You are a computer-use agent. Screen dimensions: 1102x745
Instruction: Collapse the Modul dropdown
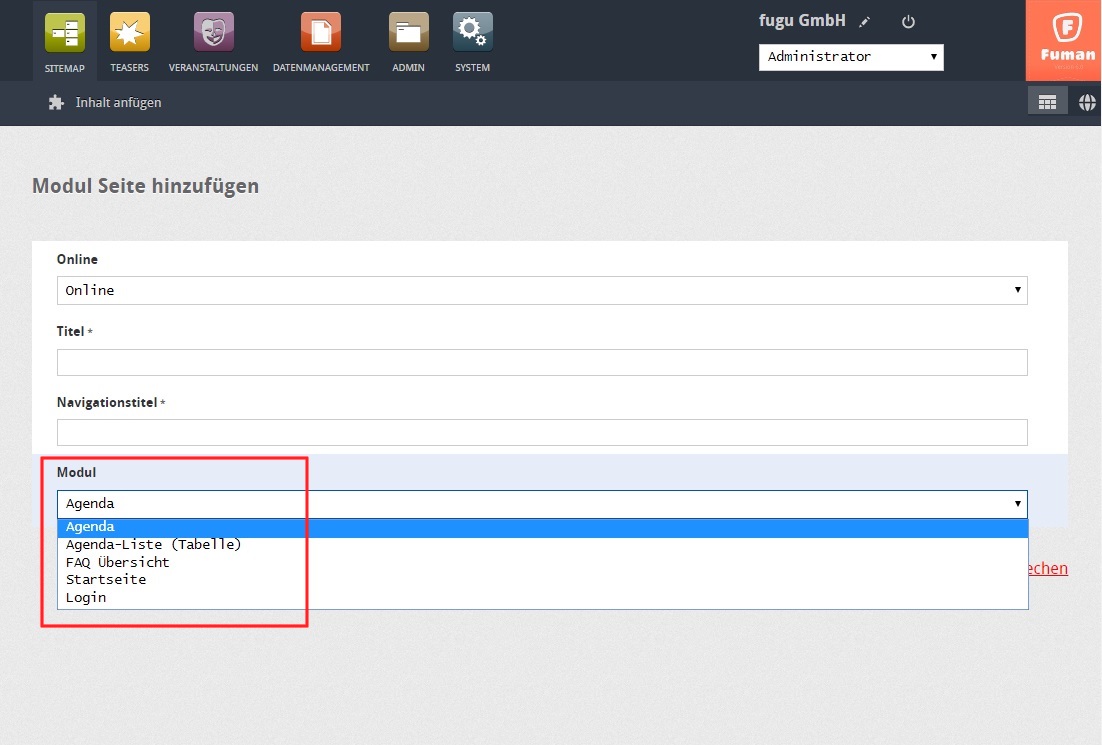(x=541, y=504)
